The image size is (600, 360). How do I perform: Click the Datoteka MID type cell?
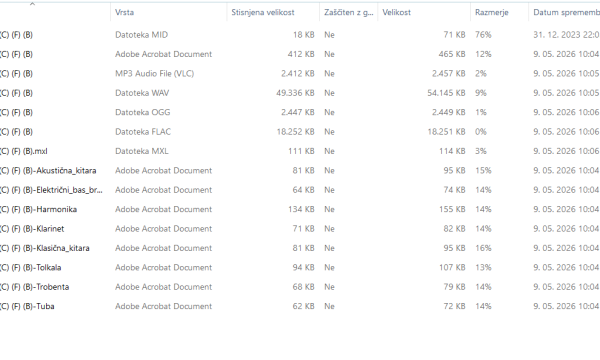point(142,35)
